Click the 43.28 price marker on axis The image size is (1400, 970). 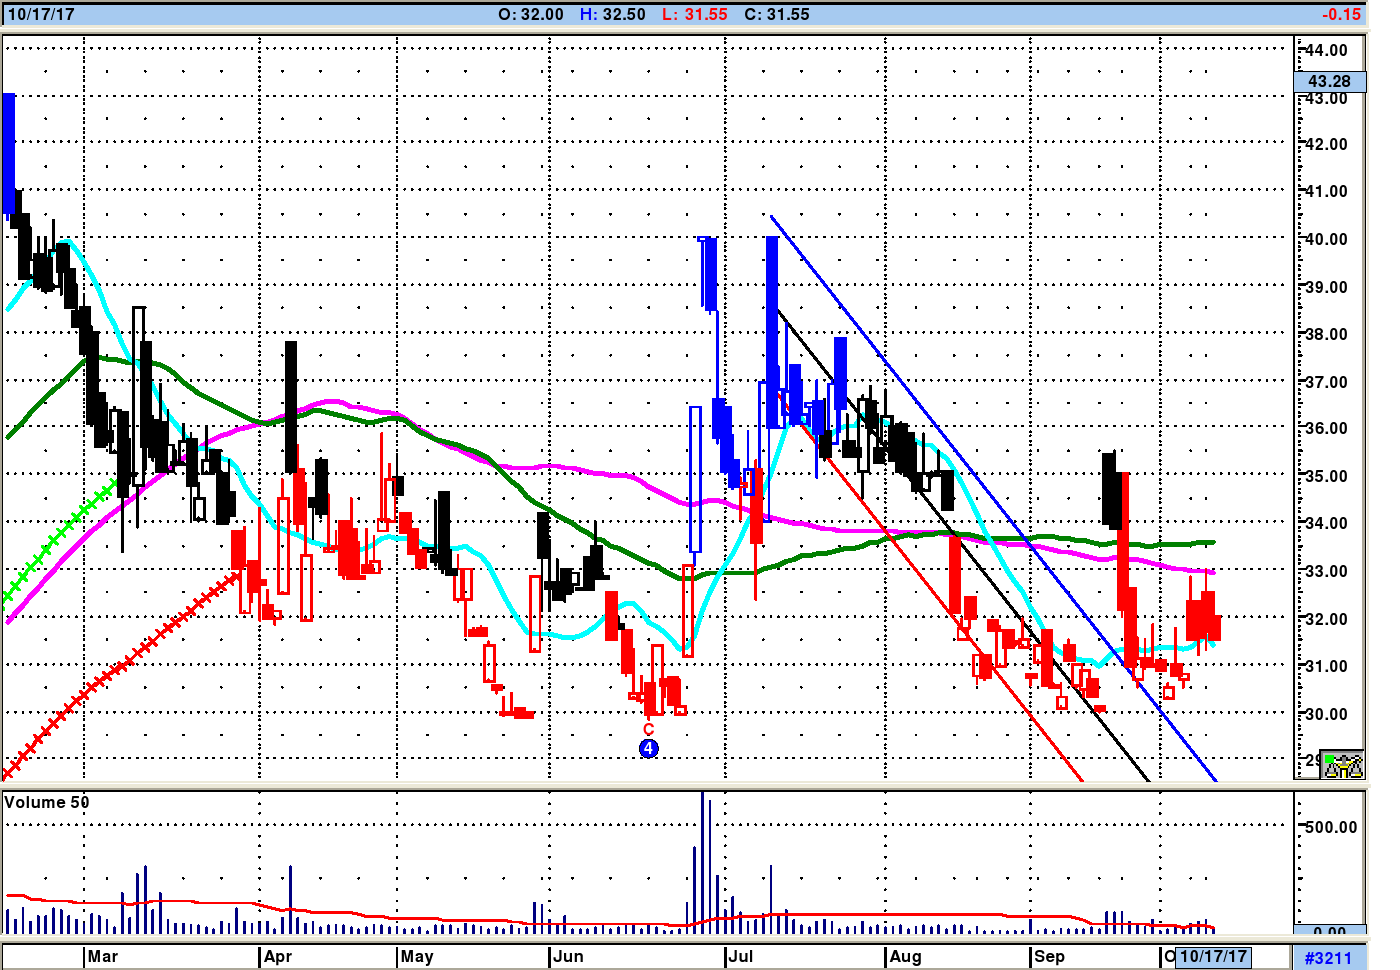point(1329,81)
